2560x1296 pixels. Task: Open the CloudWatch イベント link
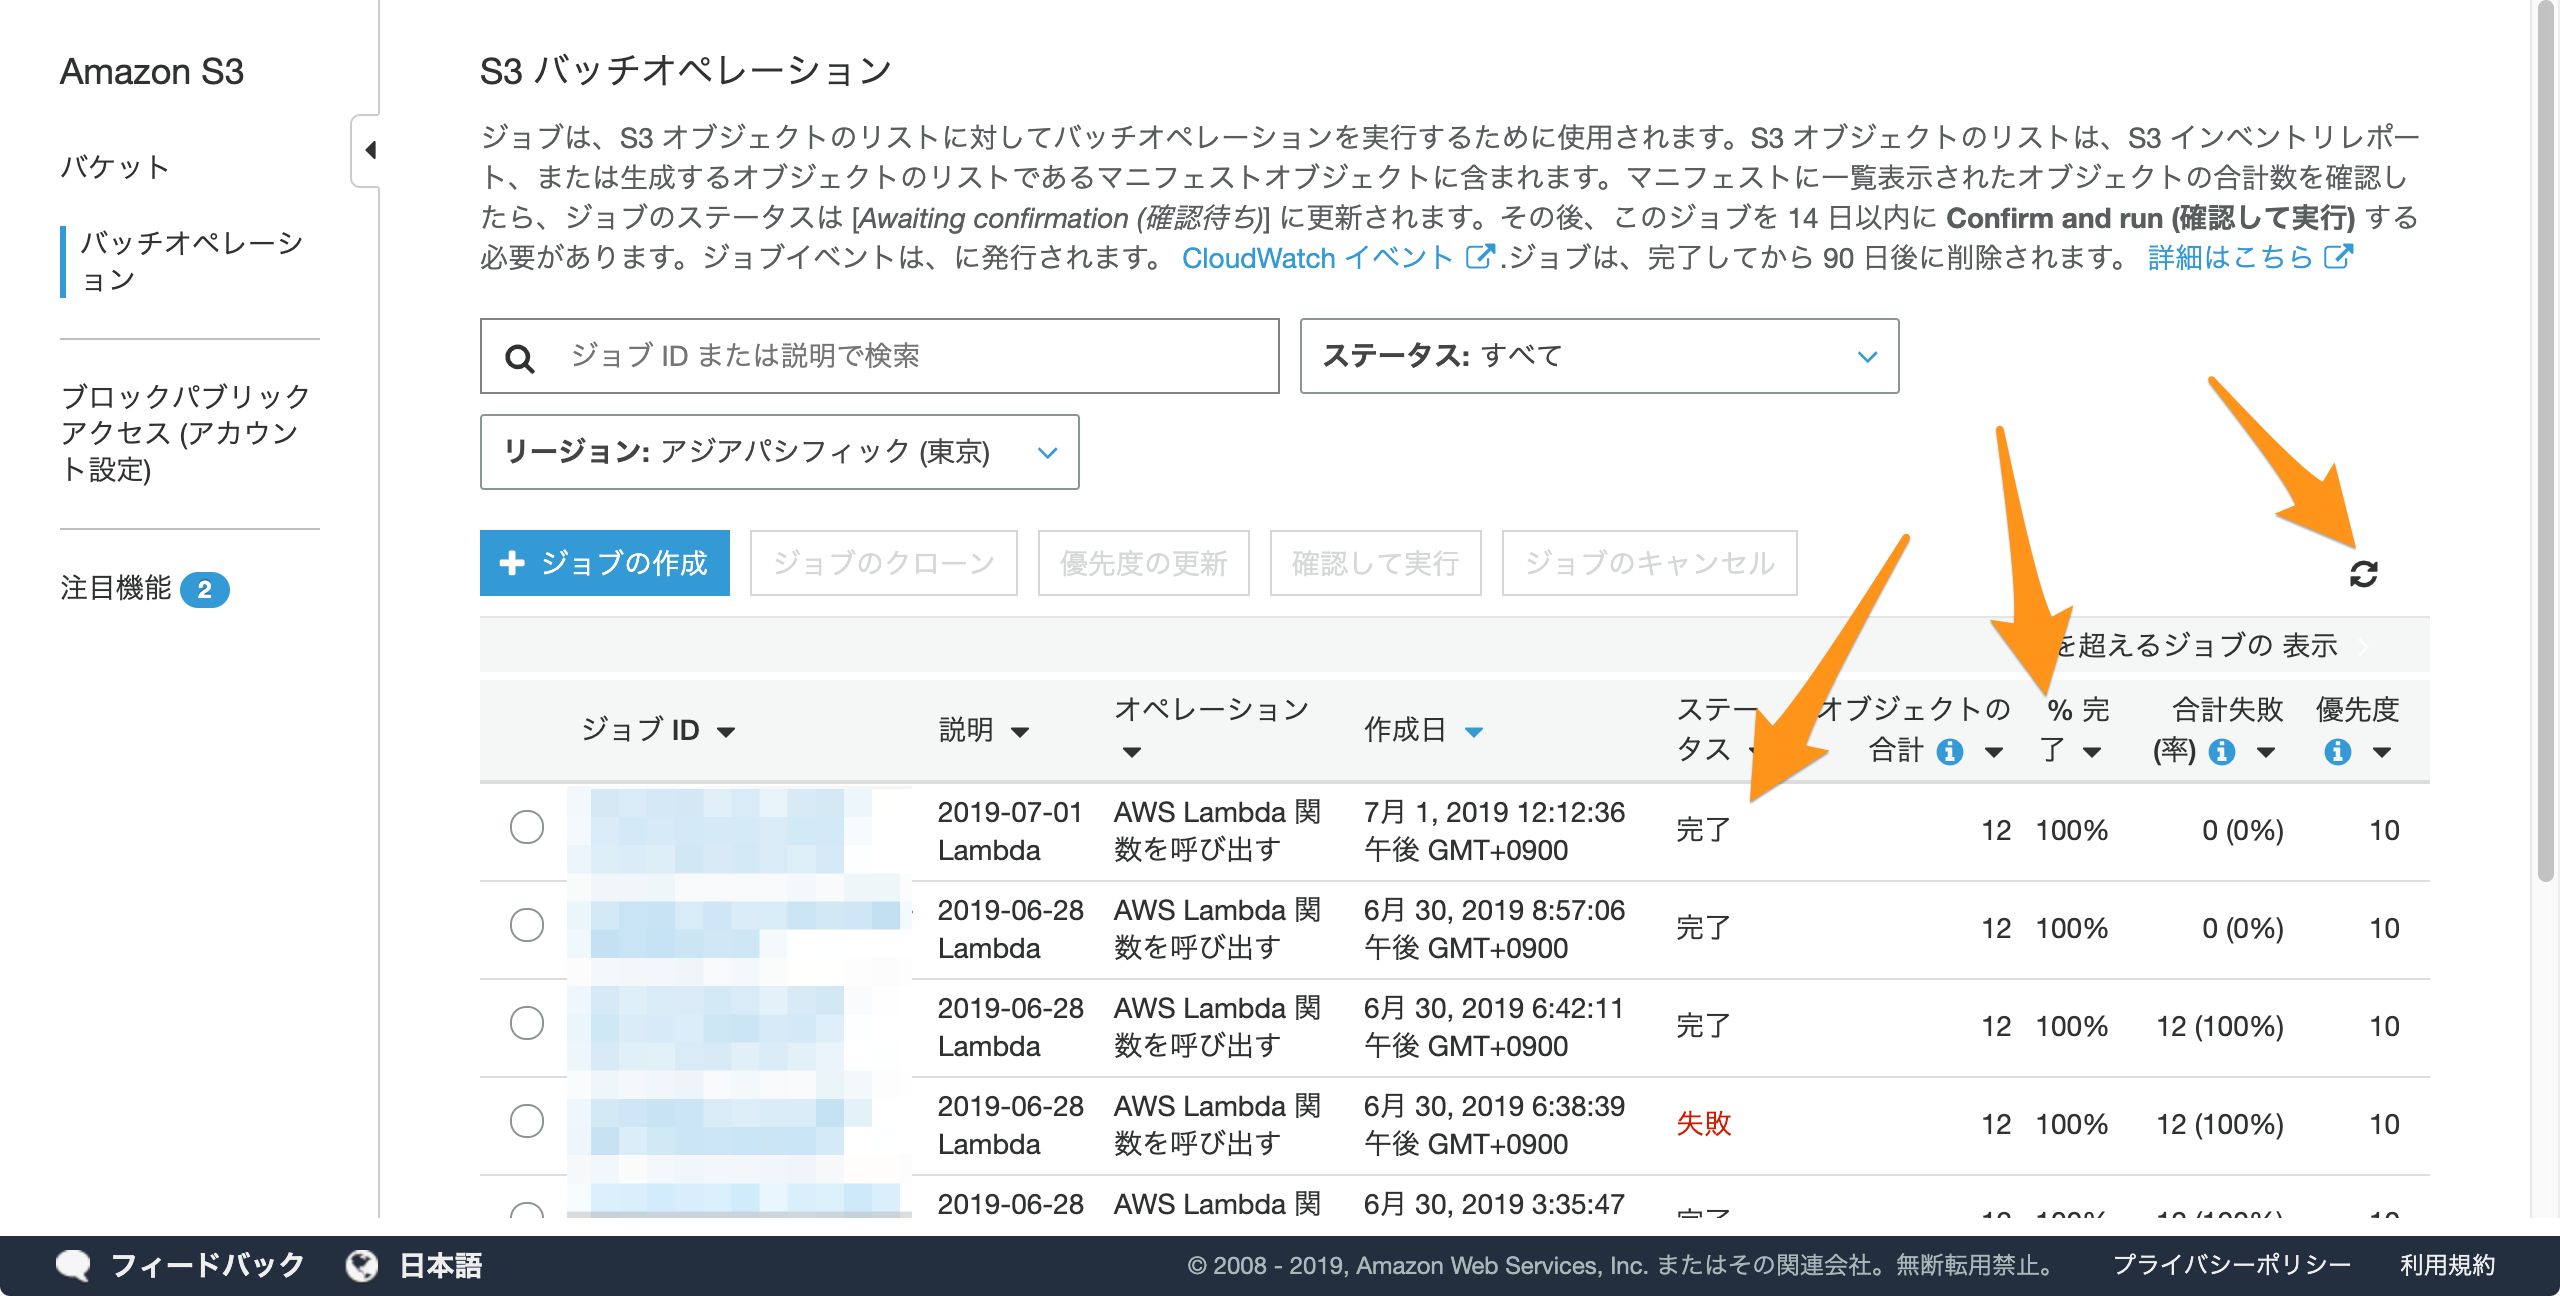coord(1317,258)
